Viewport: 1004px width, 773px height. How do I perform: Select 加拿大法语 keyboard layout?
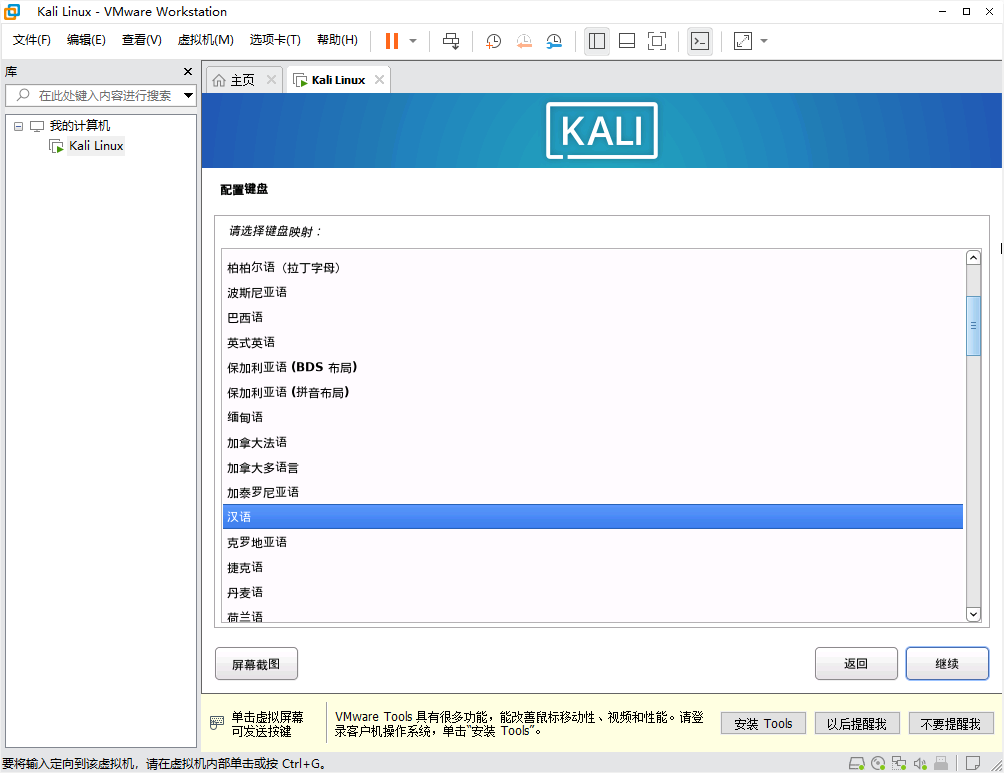593,442
